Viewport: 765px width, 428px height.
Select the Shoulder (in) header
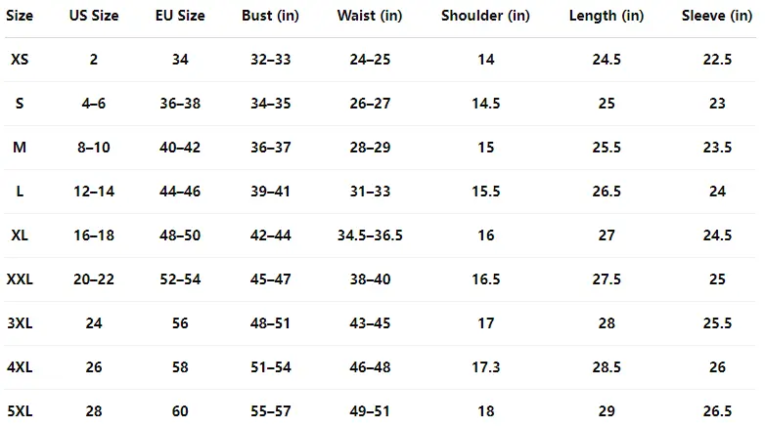[485, 16]
